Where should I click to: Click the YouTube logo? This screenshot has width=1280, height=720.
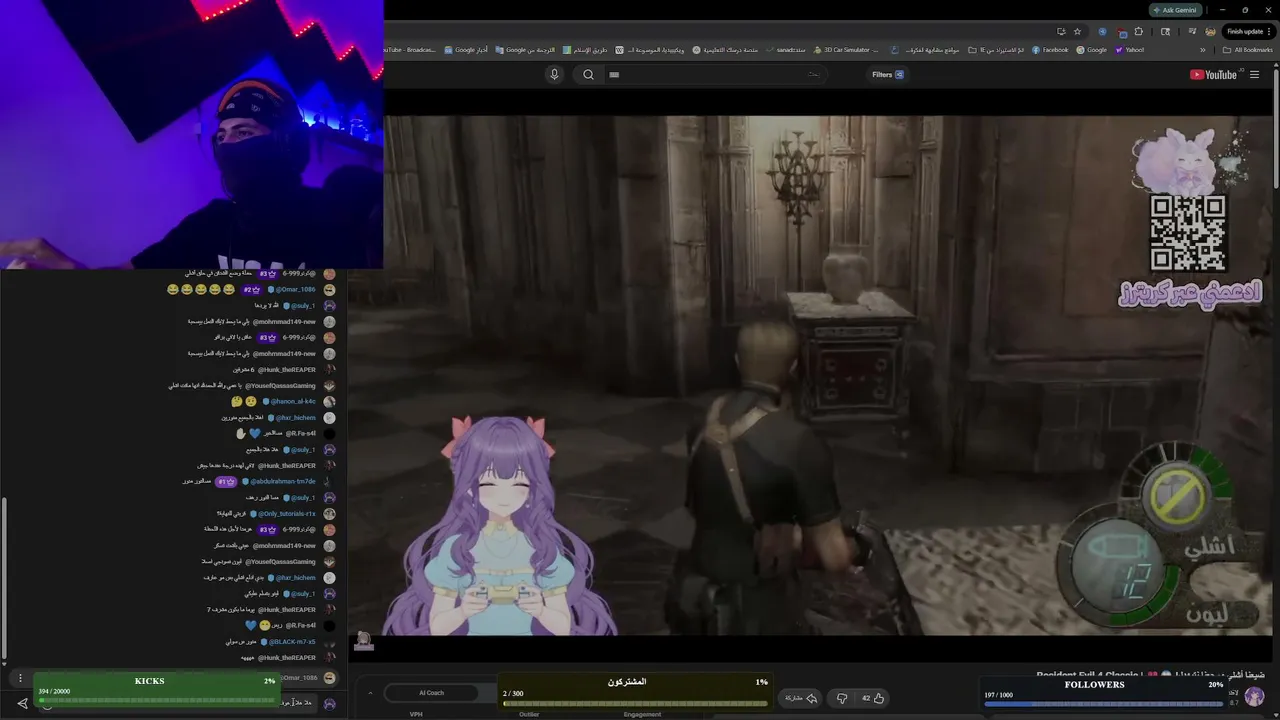1213,75
